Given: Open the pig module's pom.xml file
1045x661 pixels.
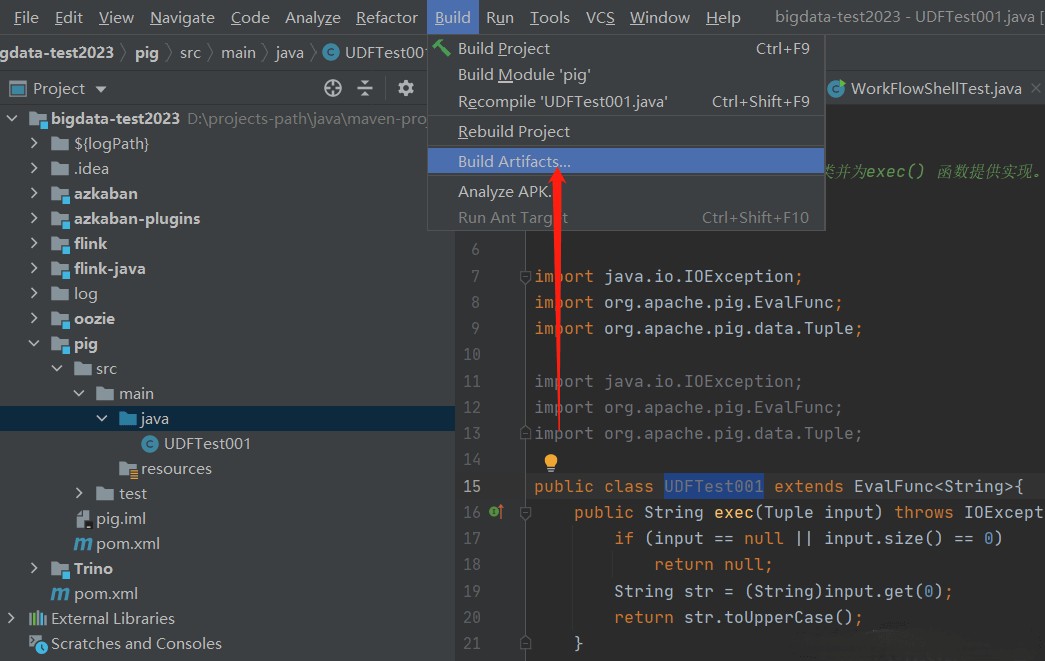Looking at the screenshot, I should pos(128,543).
